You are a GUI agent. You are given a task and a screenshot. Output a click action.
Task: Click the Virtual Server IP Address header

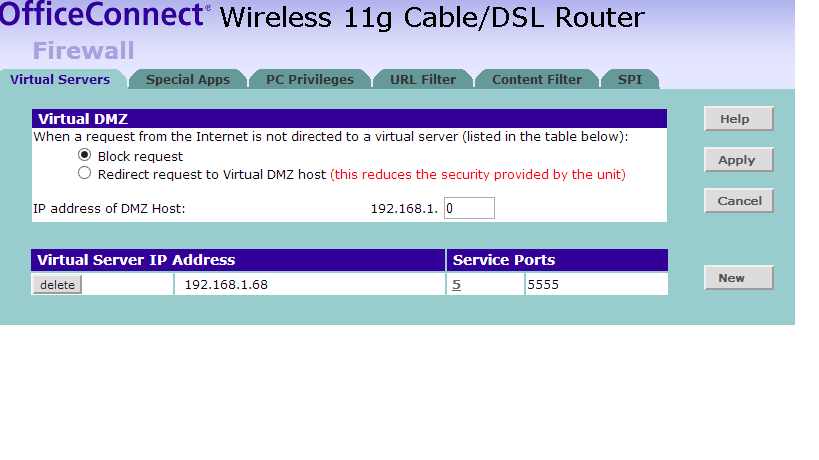click(136, 260)
